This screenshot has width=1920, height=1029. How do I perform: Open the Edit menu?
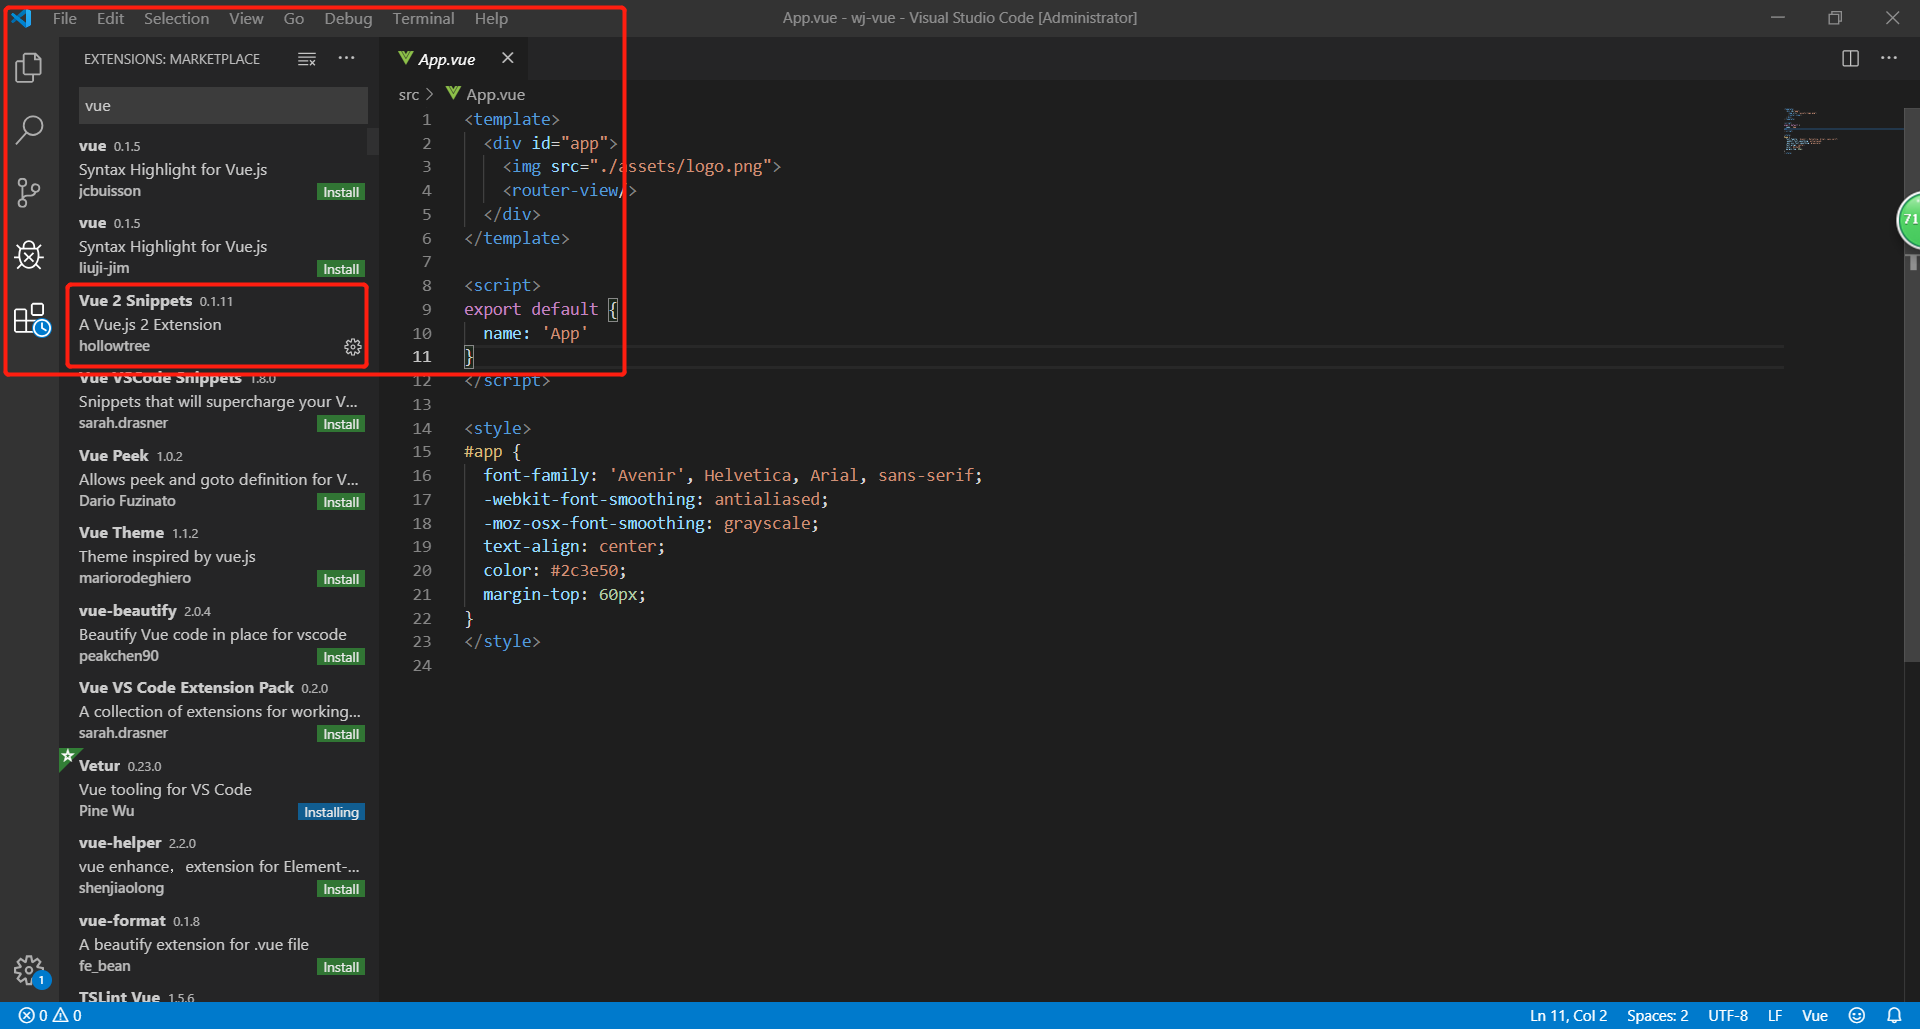110,18
